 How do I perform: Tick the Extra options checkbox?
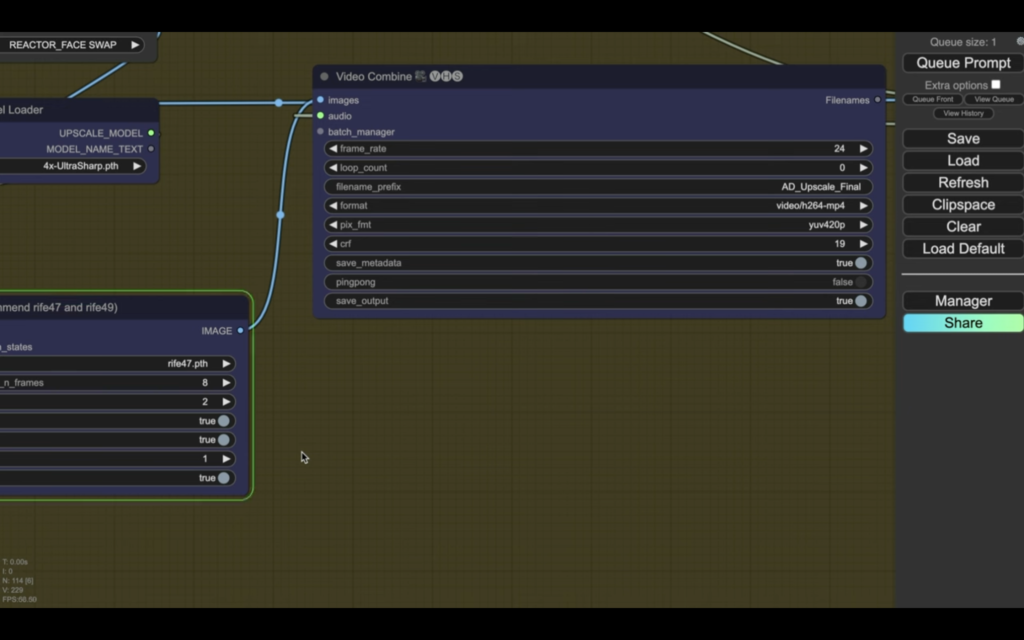(x=995, y=85)
